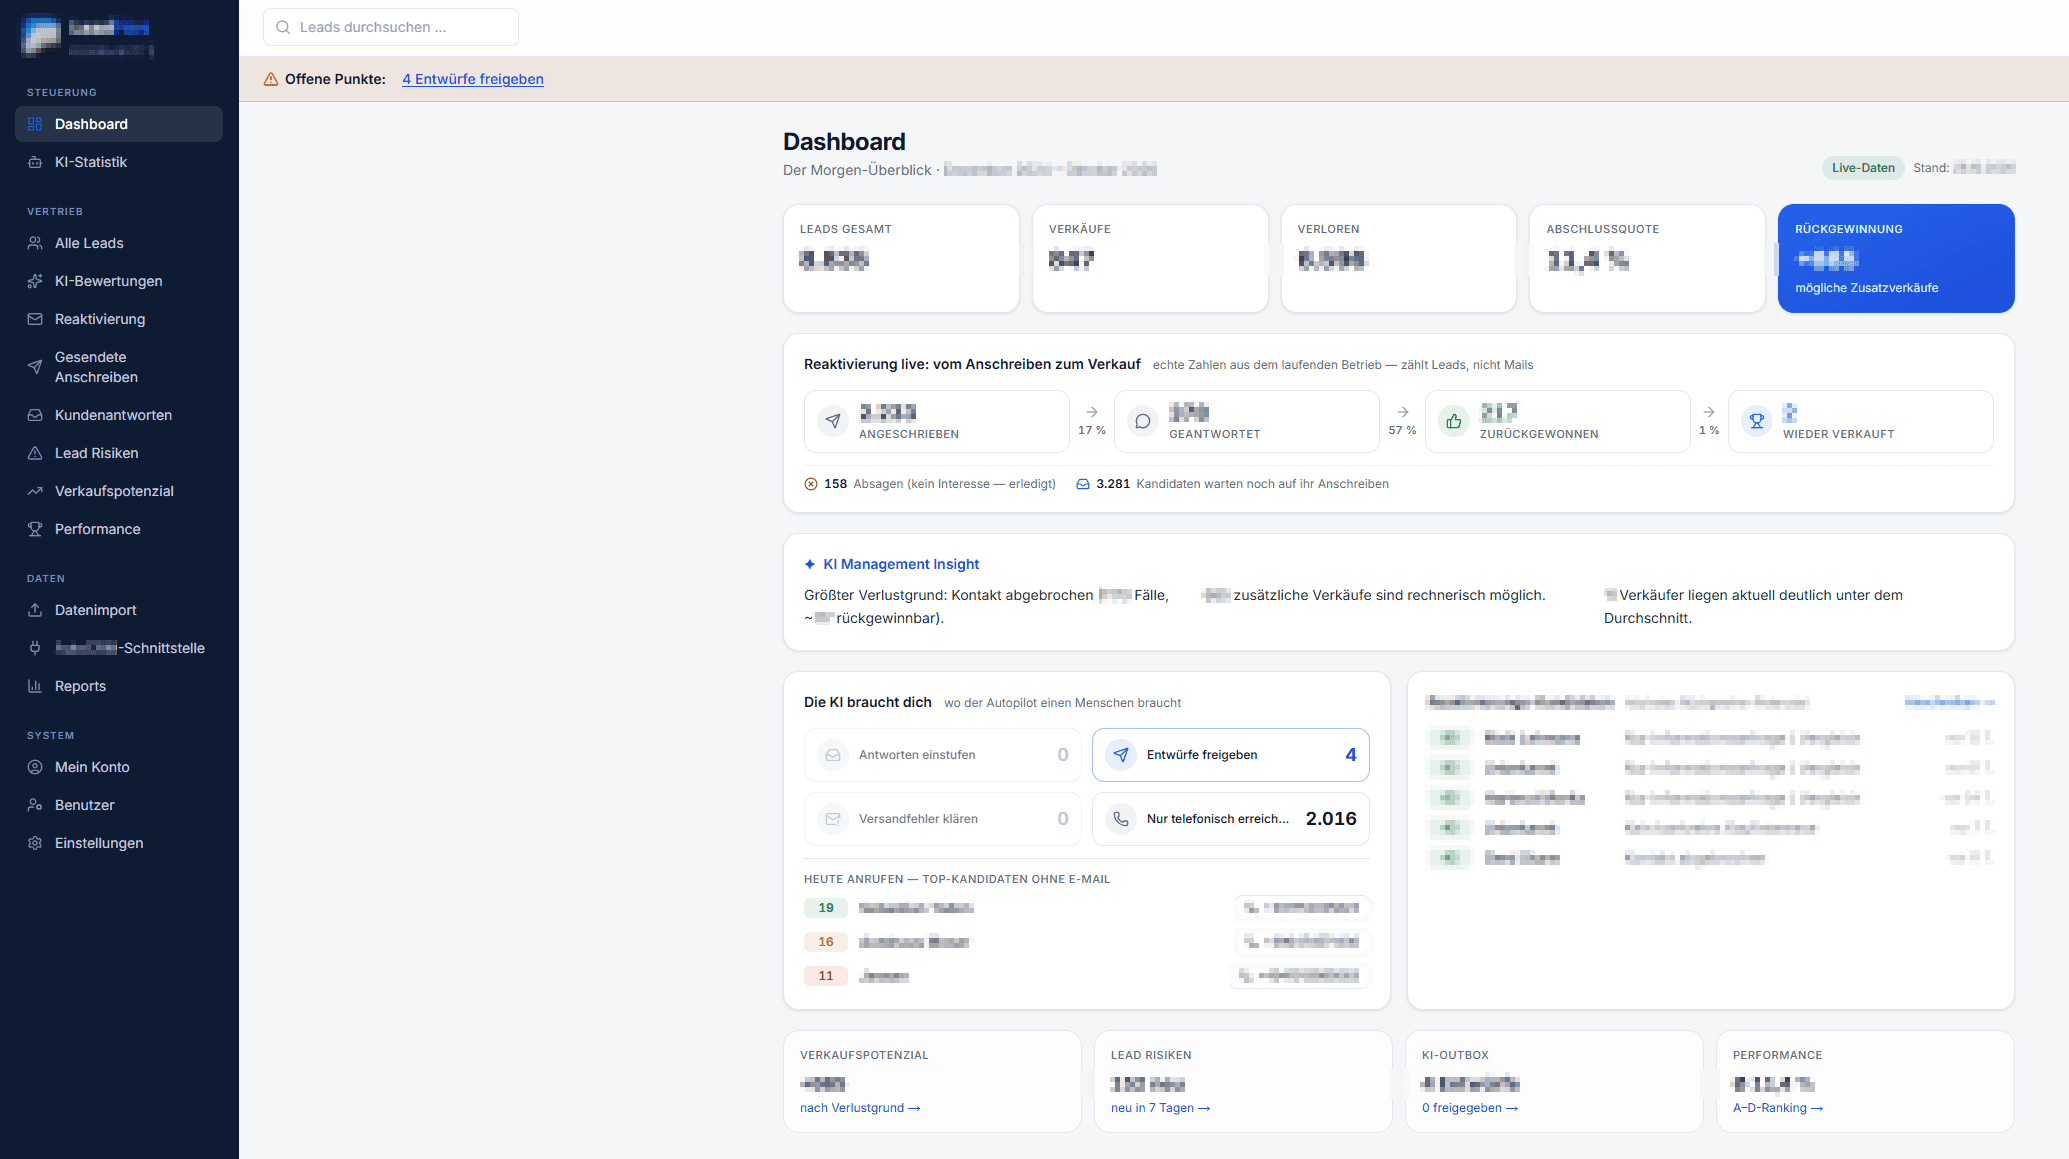2069x1159 pixels.
Task: Open KI-Statistik robot icon in sidebar
Action: [35, 162]
